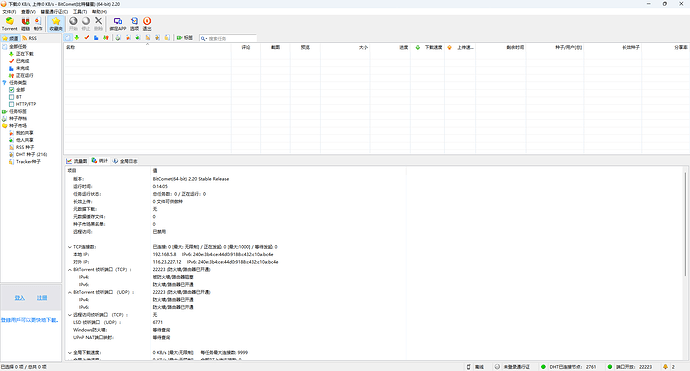Open the Tools (工具) menu
The image size is (690, 371).
[x=80, y=11]
